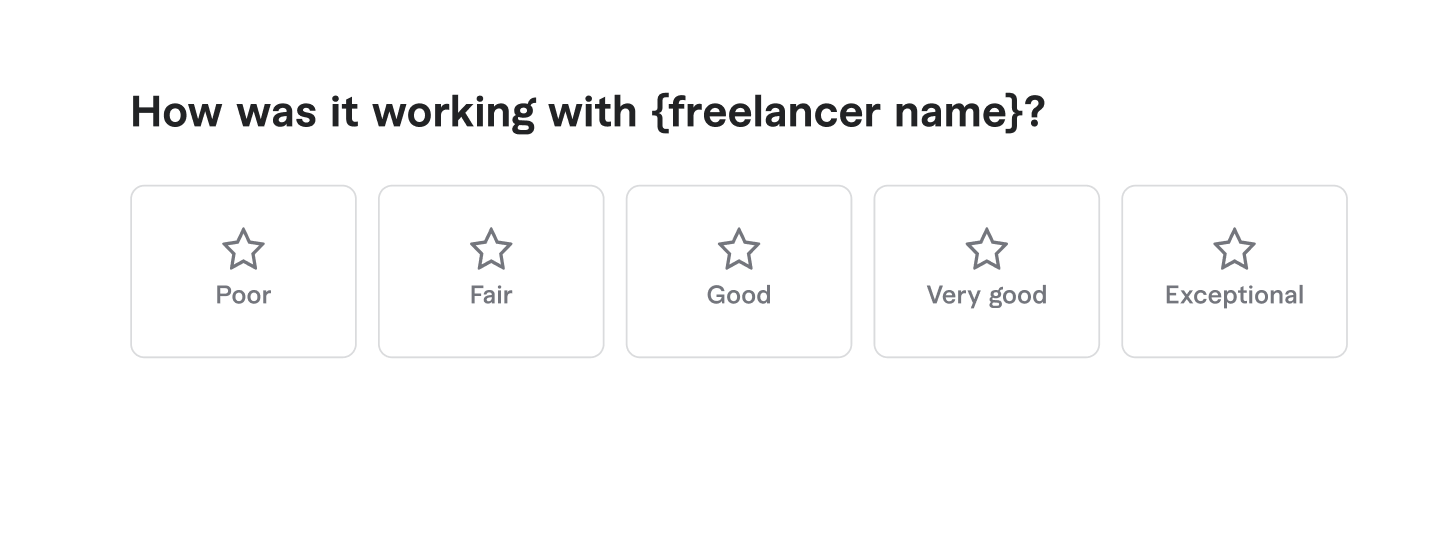Click the 'Fair' text label

coord(491,295)
